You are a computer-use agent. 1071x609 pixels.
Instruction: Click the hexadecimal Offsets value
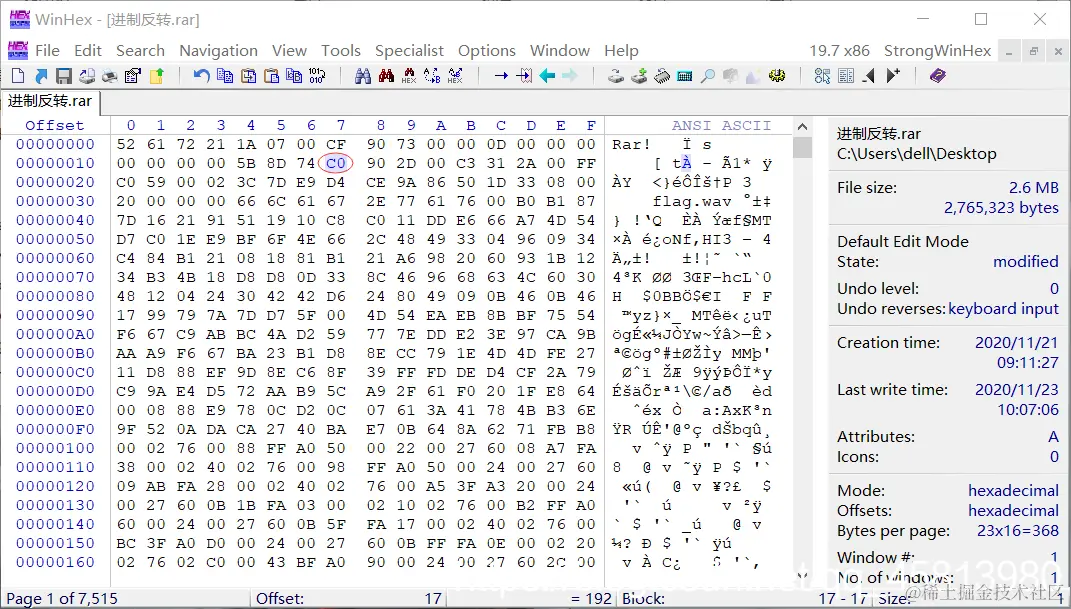[1013, 511]
